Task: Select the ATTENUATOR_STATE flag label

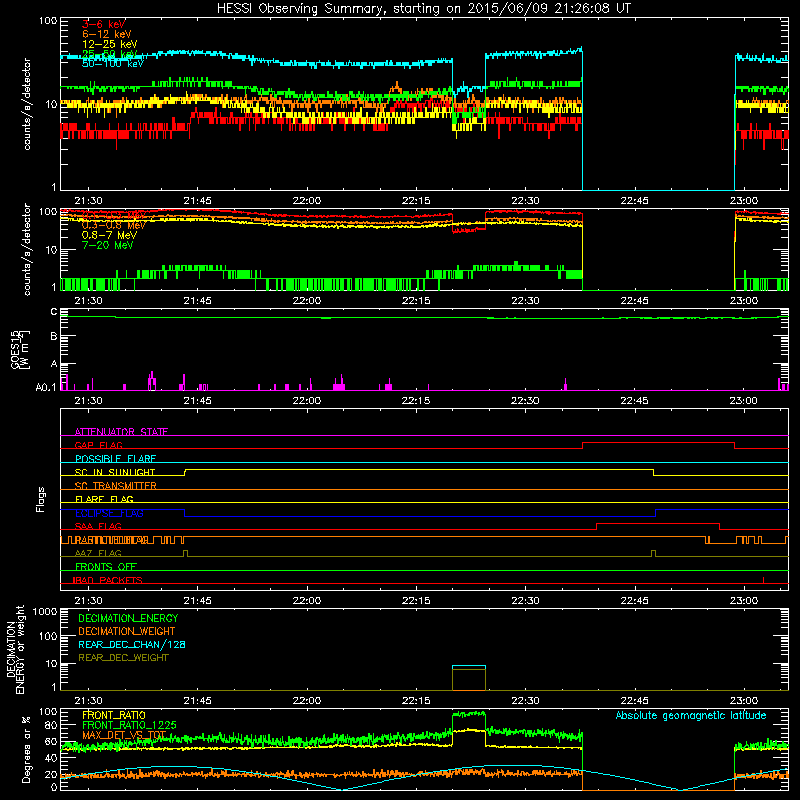Action: point(121,432)
